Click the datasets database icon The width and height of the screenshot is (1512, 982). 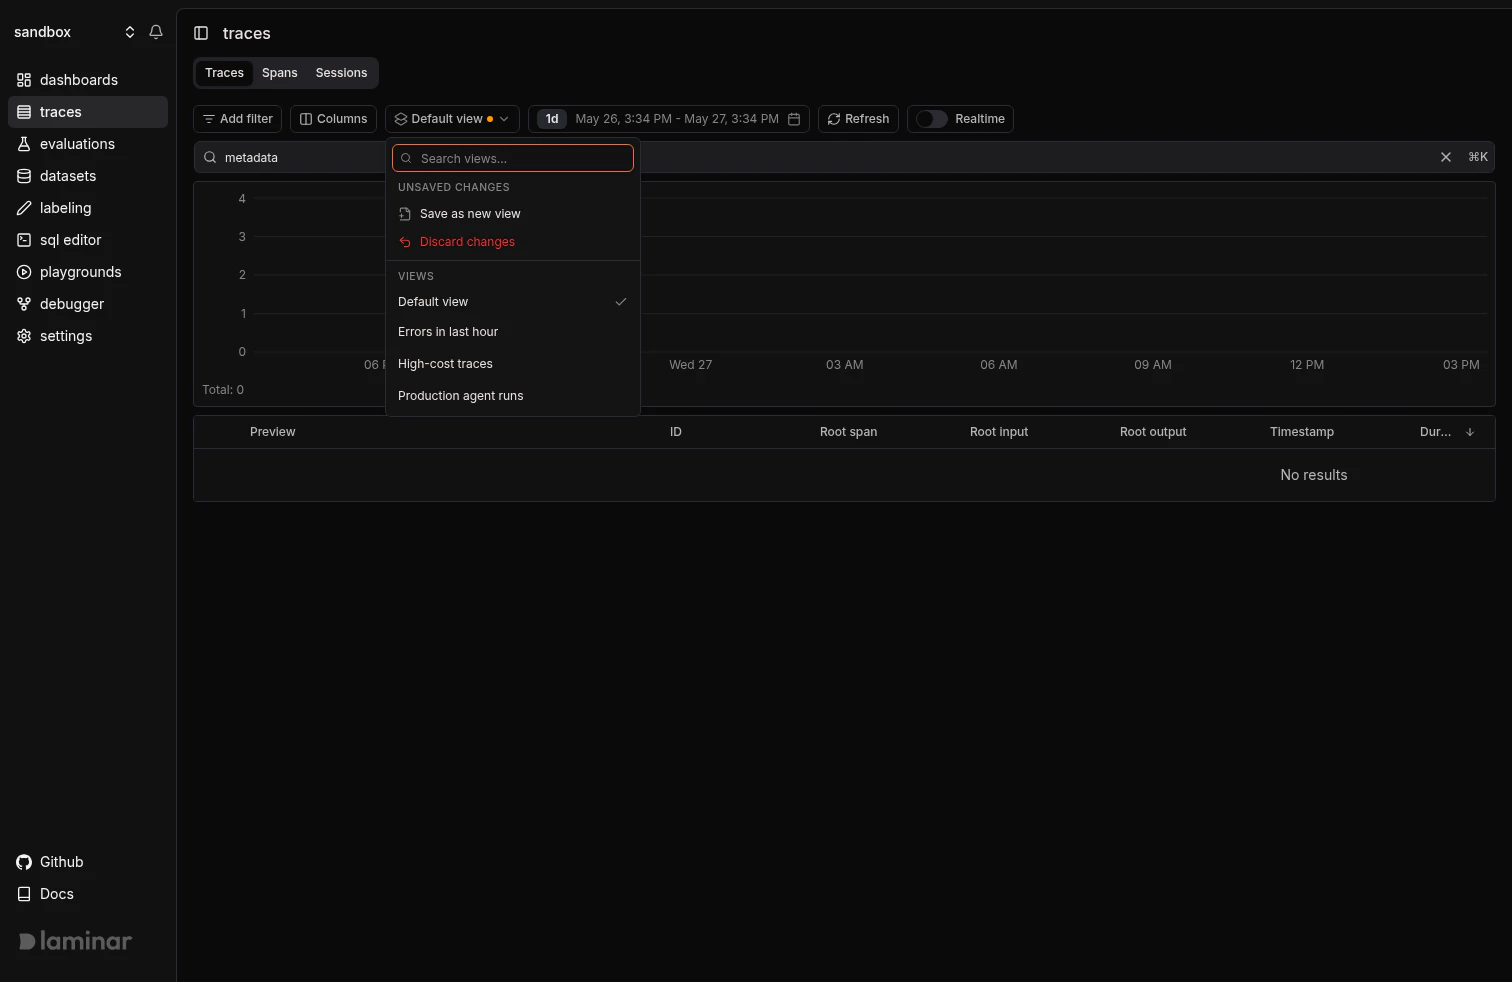click(x=24, y=176)
